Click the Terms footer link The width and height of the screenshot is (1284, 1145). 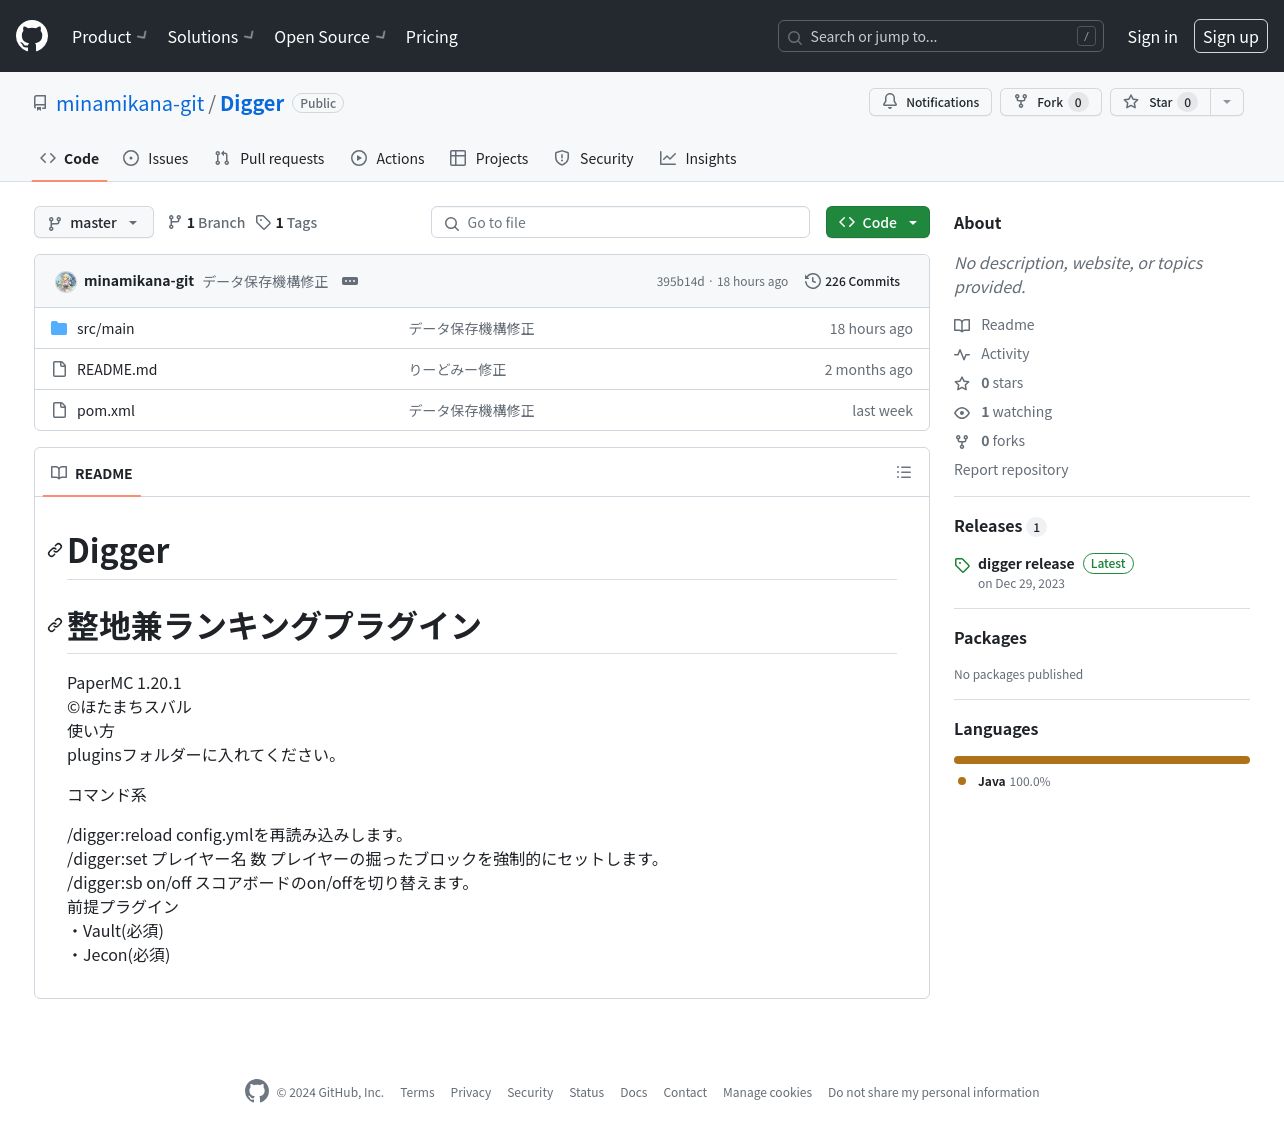point(417,1092)
